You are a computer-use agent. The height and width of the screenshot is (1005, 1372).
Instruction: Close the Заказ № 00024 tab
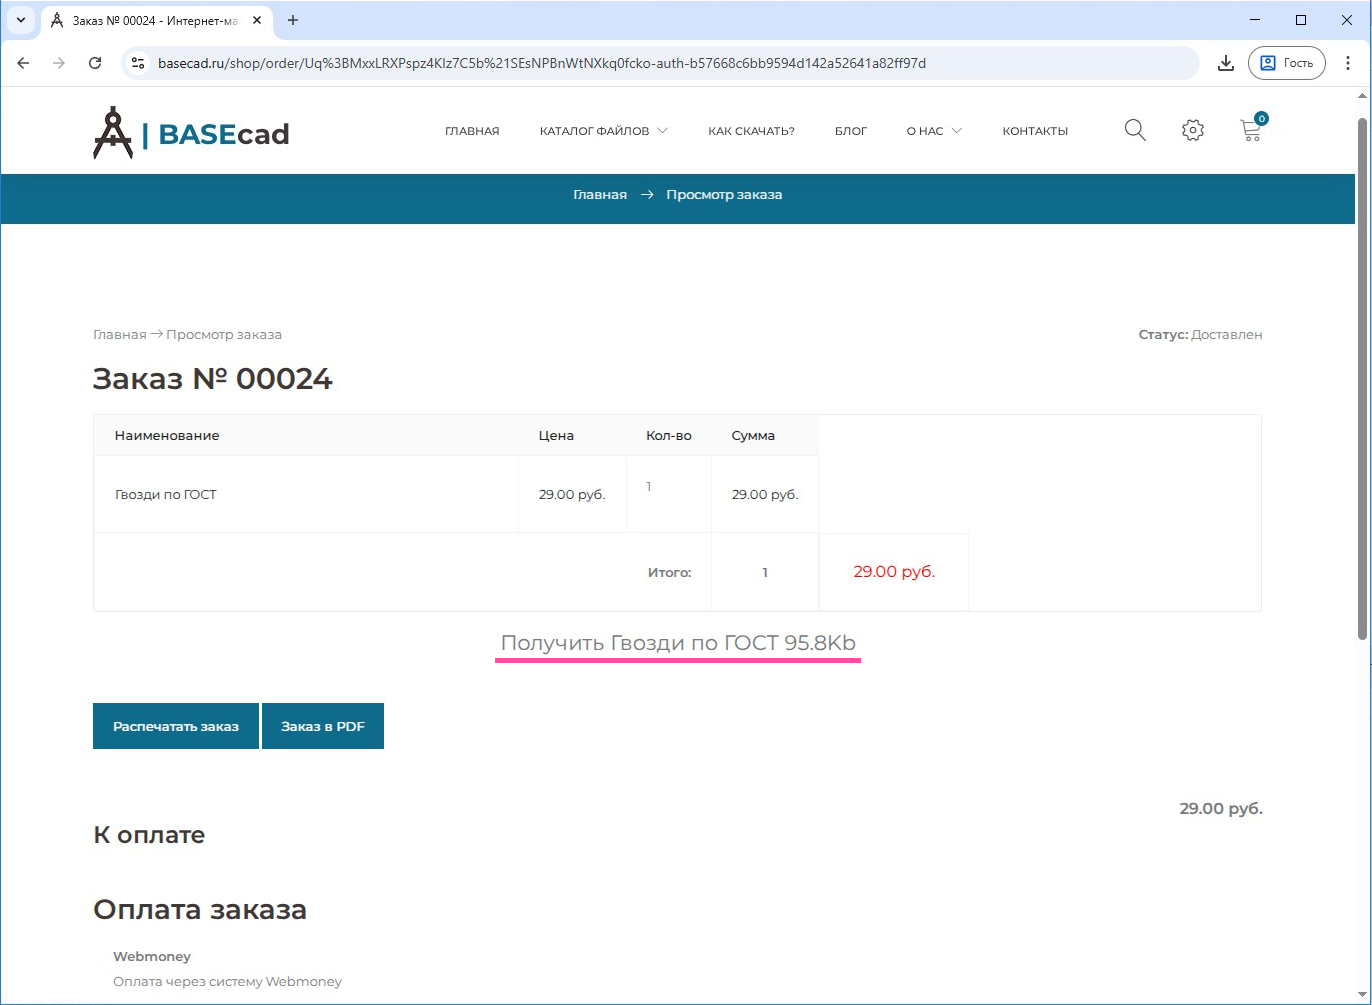click(257, 20)
